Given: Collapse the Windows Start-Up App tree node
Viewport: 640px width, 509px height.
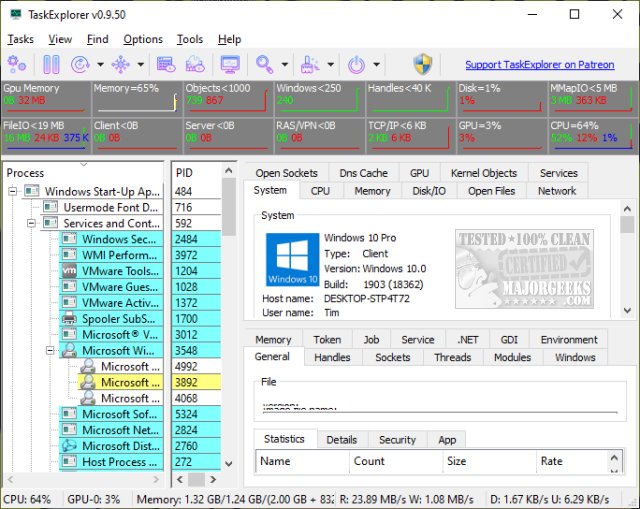Looking at the screenshot, I should [13, 191].
